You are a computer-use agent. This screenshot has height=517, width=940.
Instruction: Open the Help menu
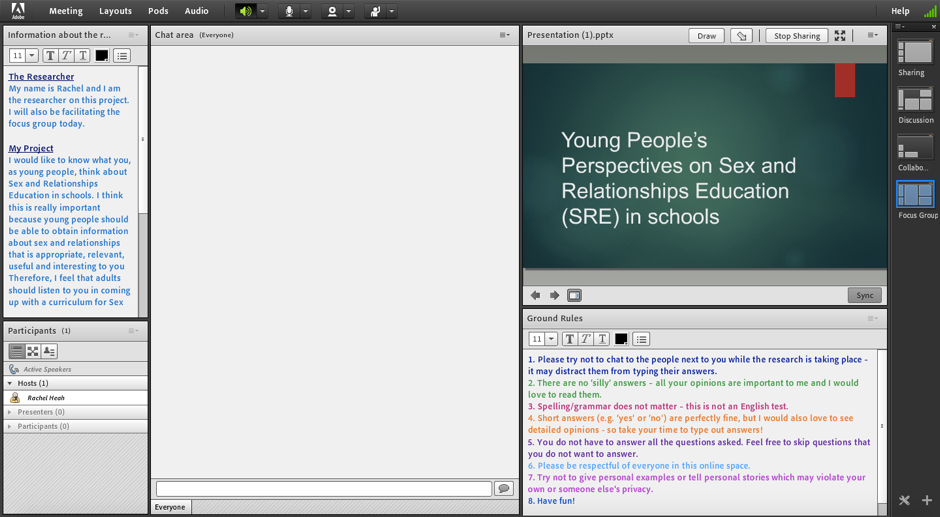pyautogui.click(x=900, y=11)
